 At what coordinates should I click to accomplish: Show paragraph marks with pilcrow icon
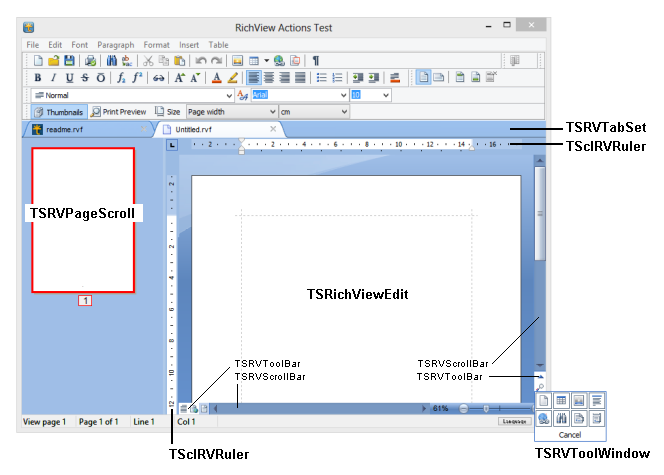coord(316,61)
